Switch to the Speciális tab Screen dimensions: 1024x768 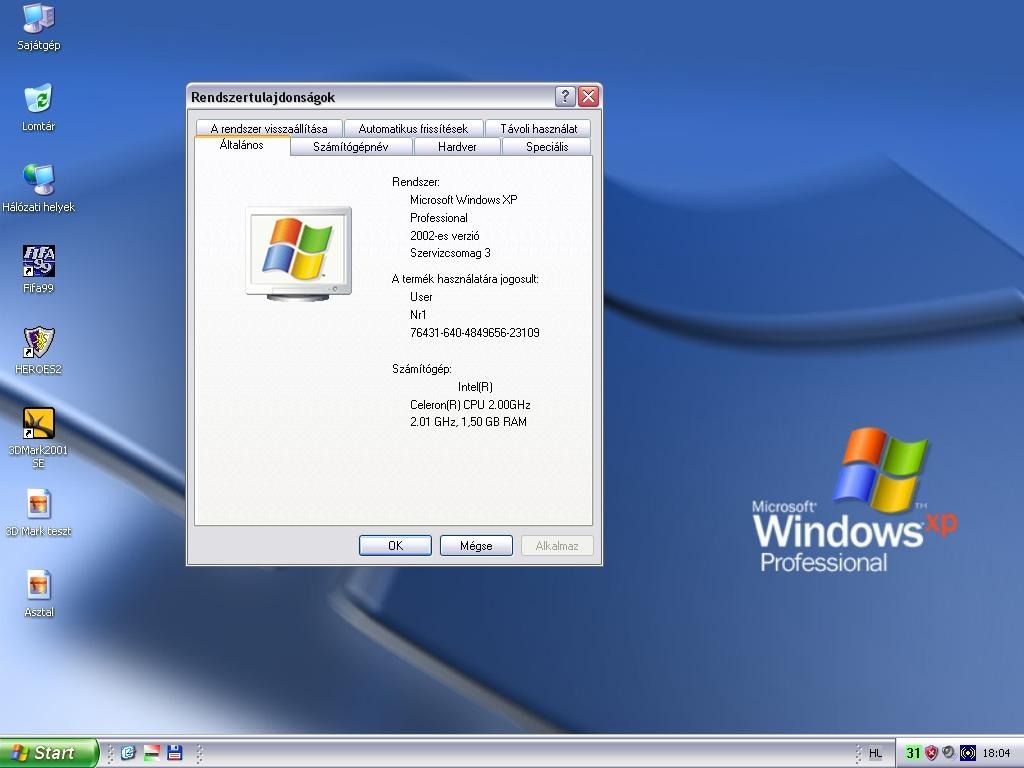(x=547, y=146)
